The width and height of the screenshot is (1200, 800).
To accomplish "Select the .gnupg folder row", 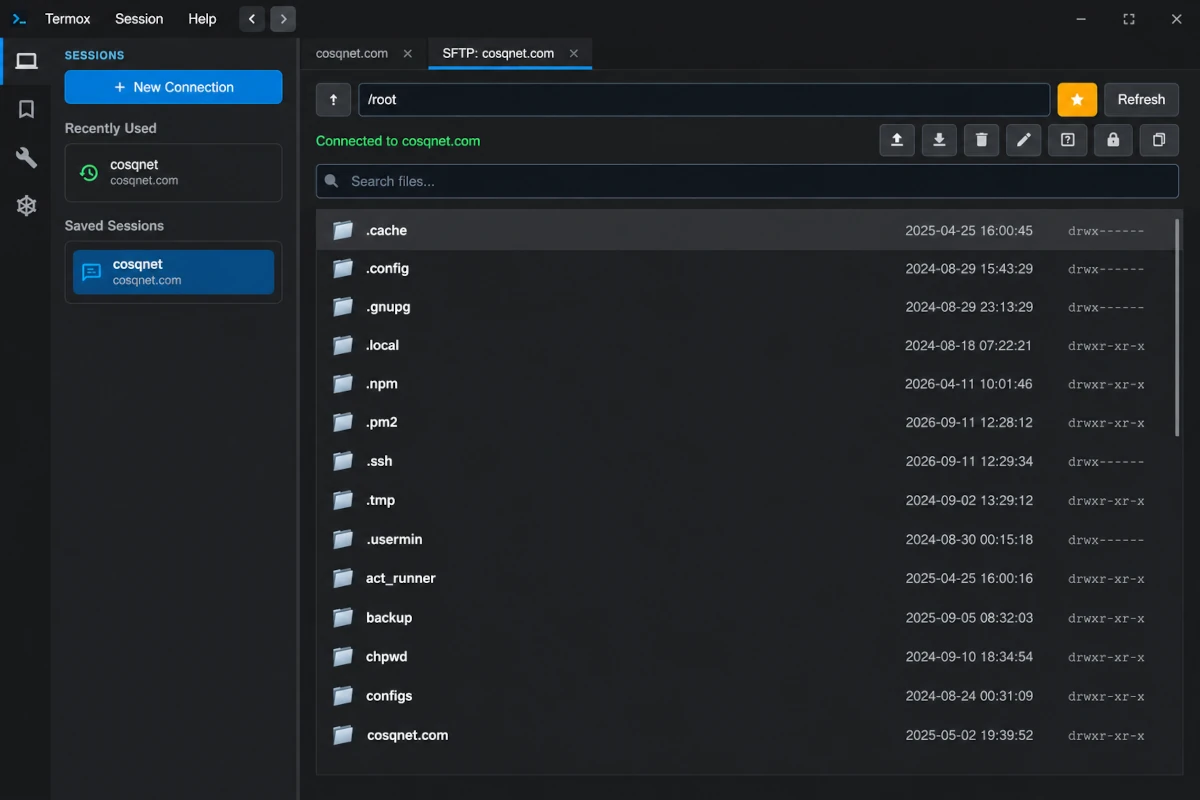I will coord(747,307).
